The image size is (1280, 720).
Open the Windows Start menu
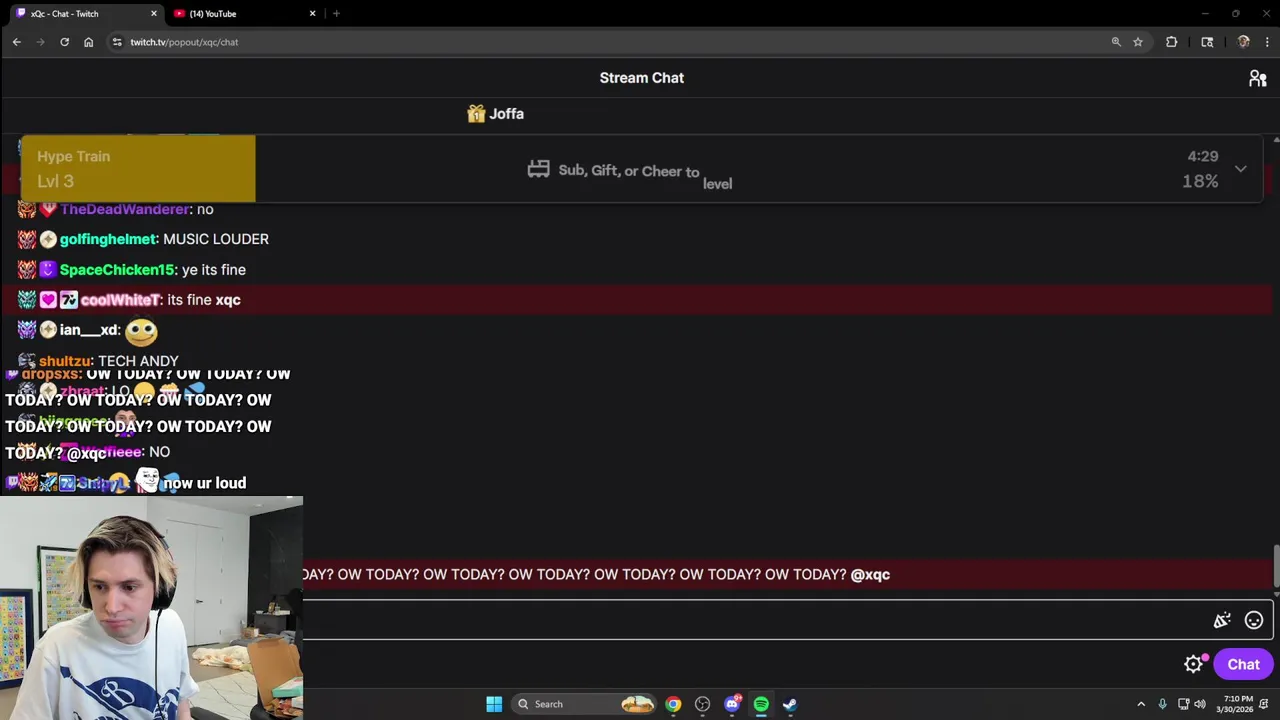click(x=494, y=704)
